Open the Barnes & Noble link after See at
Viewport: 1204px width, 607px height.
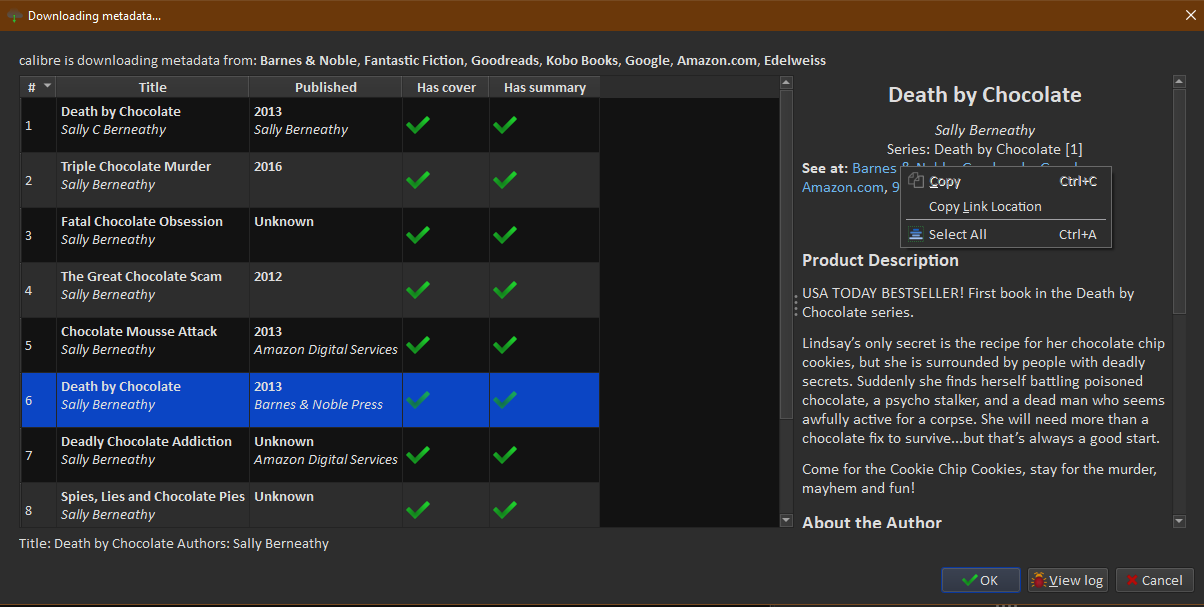875,168
